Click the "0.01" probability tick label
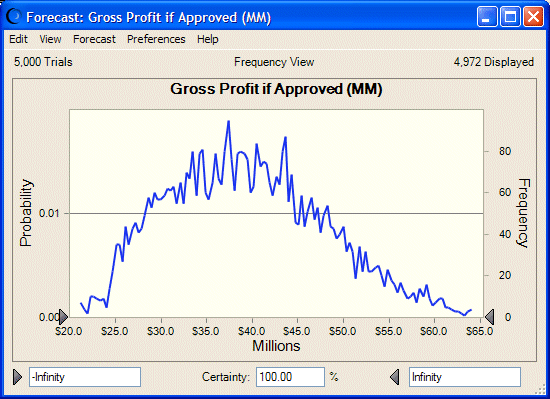This screenshot has height=399, width=550. (49, 213)
